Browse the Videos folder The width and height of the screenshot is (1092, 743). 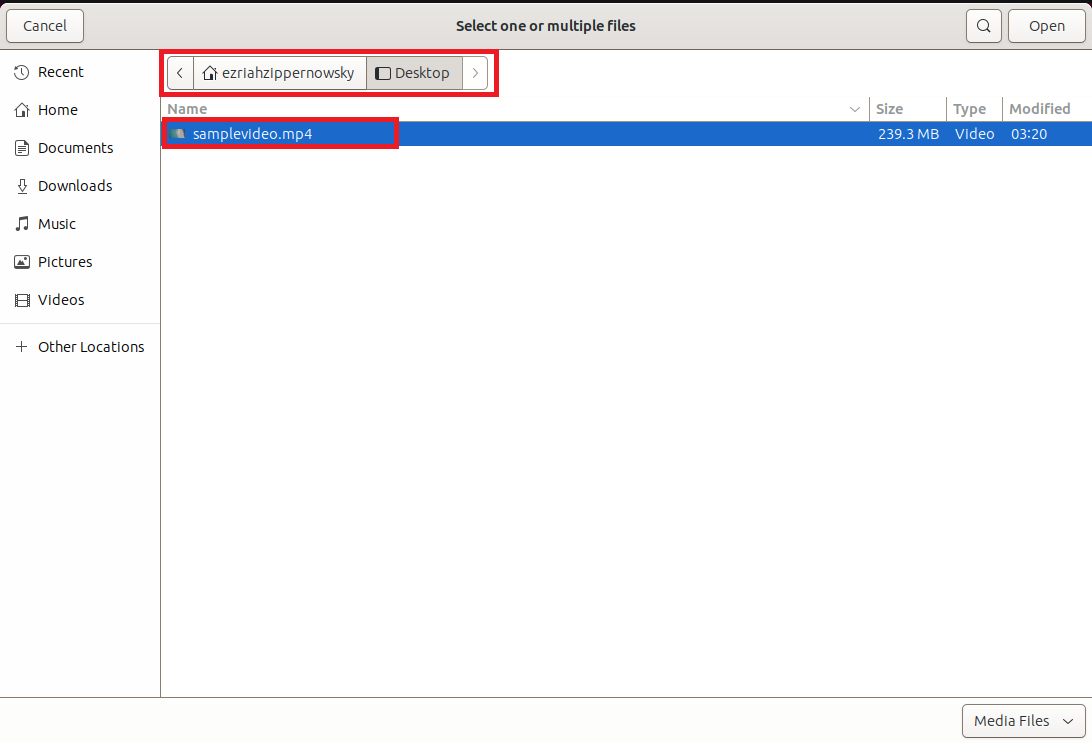click(62, 299)
